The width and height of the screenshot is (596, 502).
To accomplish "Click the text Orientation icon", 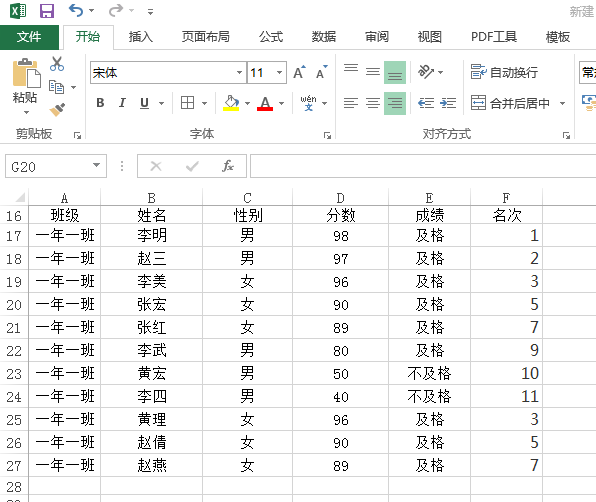I will (426, 72).
